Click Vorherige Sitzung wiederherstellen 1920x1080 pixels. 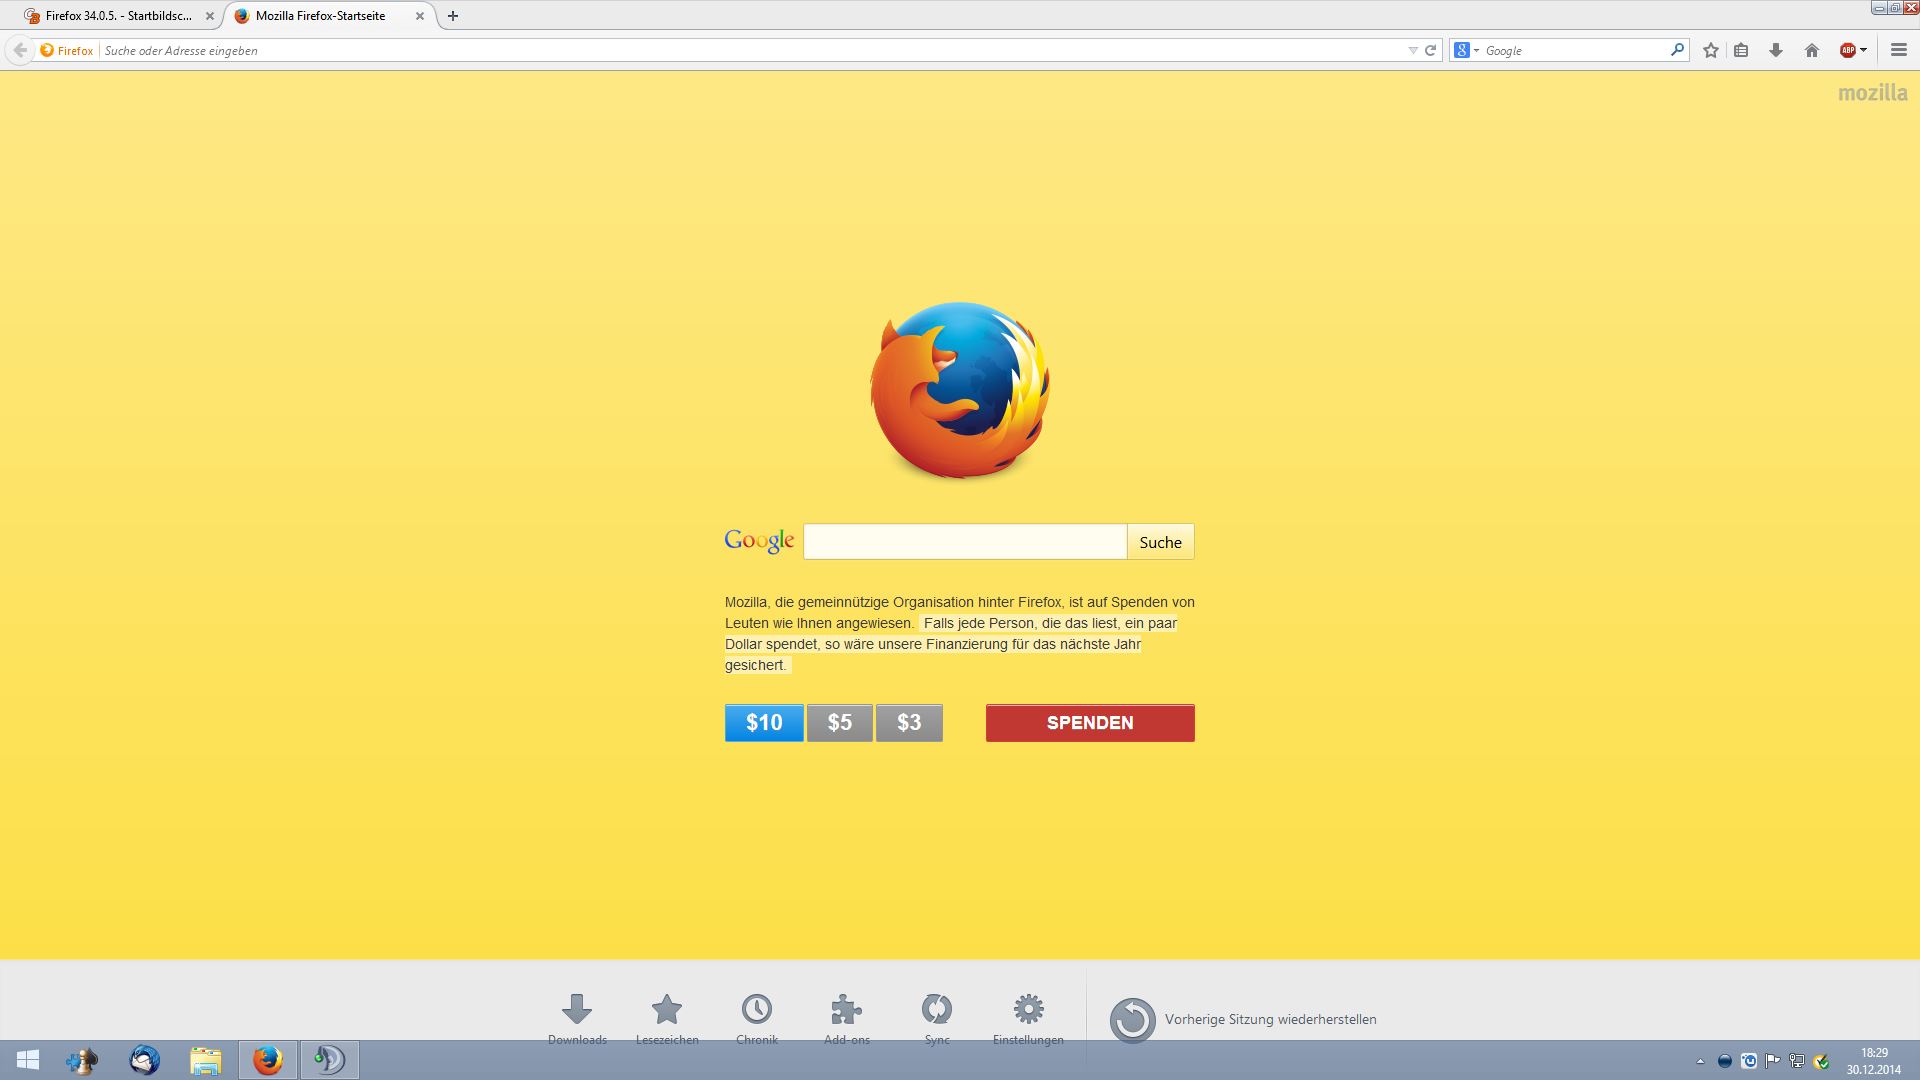(1269, 1019)
